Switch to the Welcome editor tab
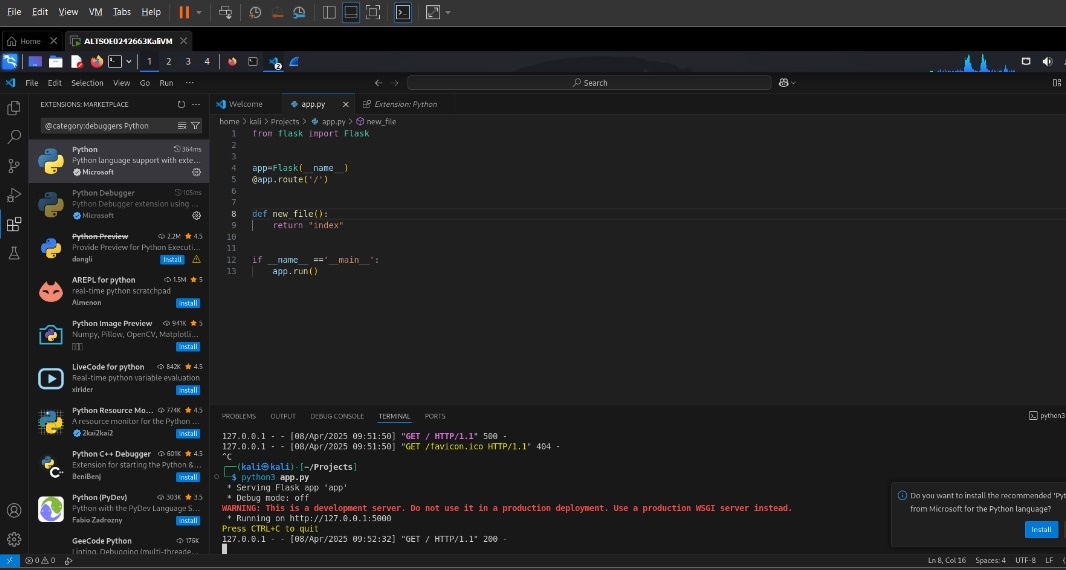1066x570 pixels. 245,104
